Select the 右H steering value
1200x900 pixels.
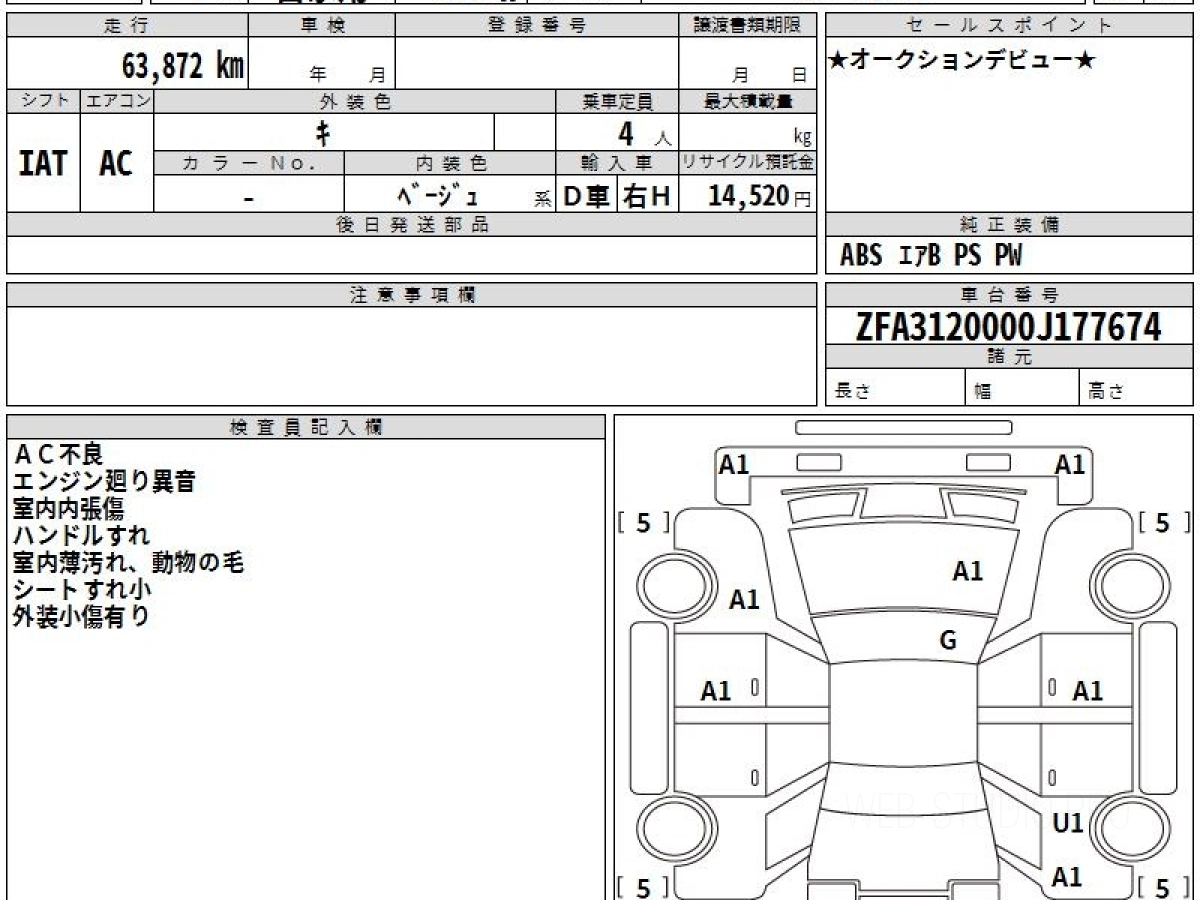click(647, 196)
